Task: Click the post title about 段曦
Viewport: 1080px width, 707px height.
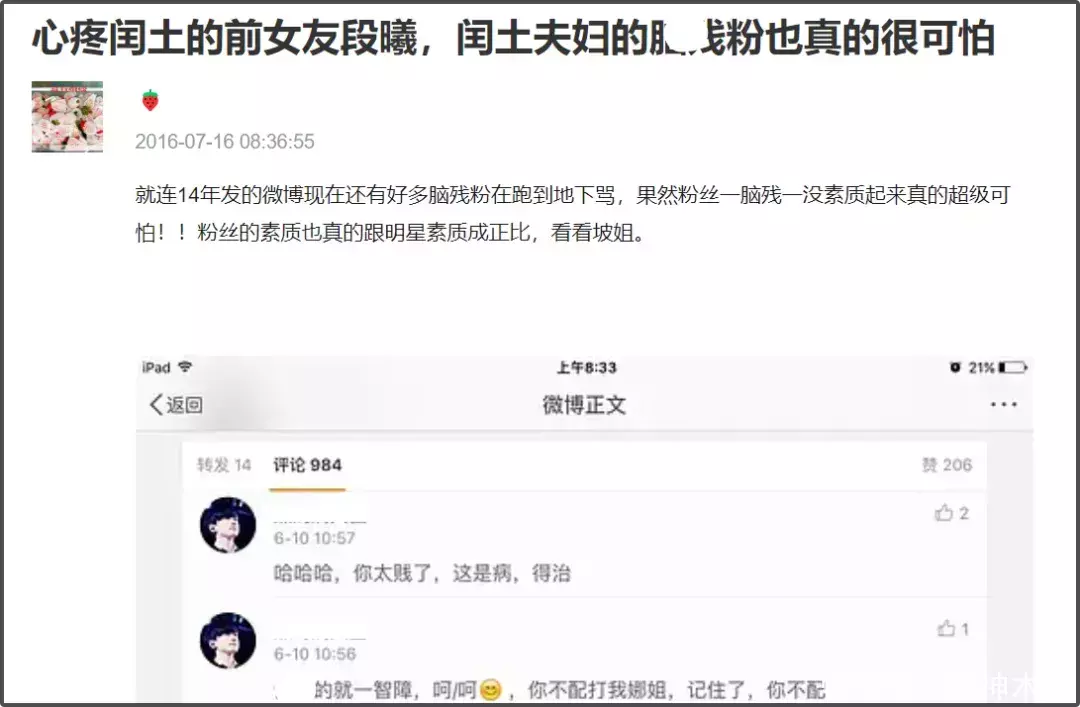Action: 513,38
